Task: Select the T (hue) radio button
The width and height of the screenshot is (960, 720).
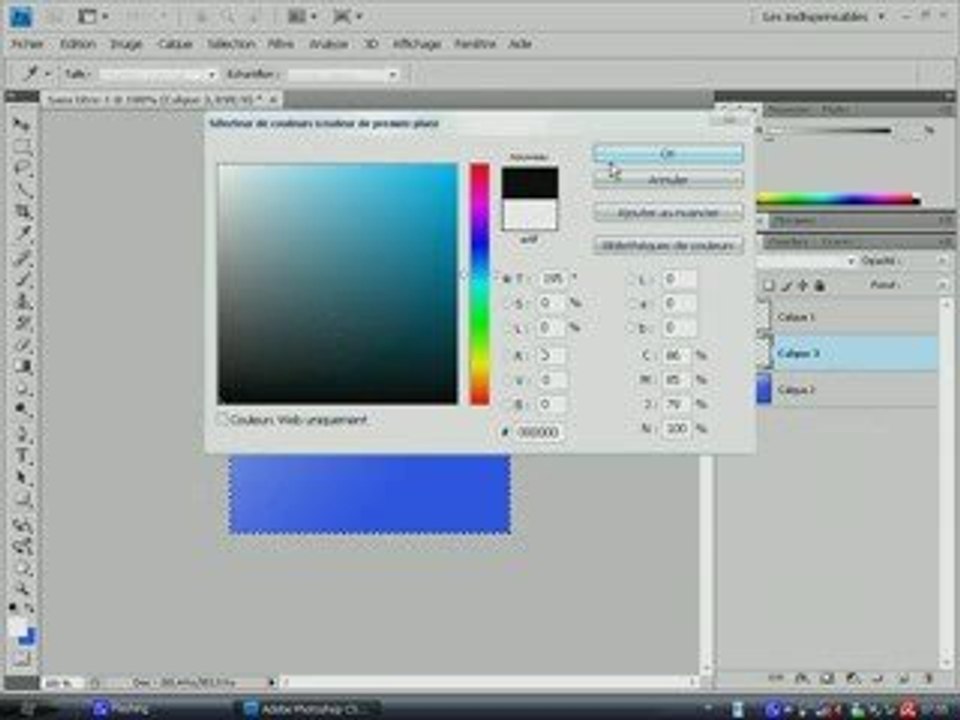Action: click(x=507, y=279)
